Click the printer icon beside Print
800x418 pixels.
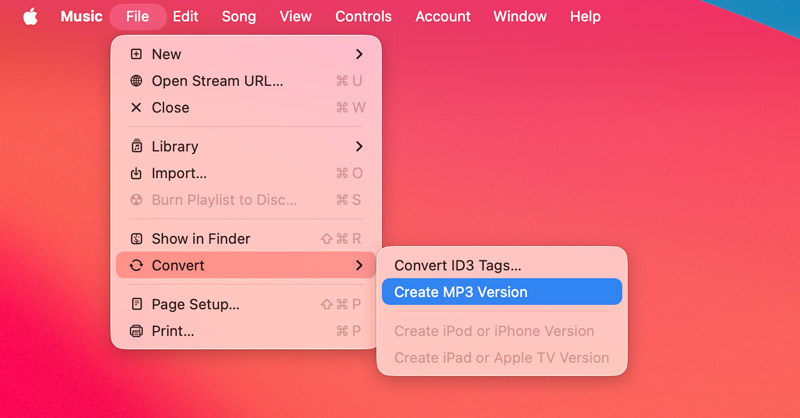pos(136,331)
